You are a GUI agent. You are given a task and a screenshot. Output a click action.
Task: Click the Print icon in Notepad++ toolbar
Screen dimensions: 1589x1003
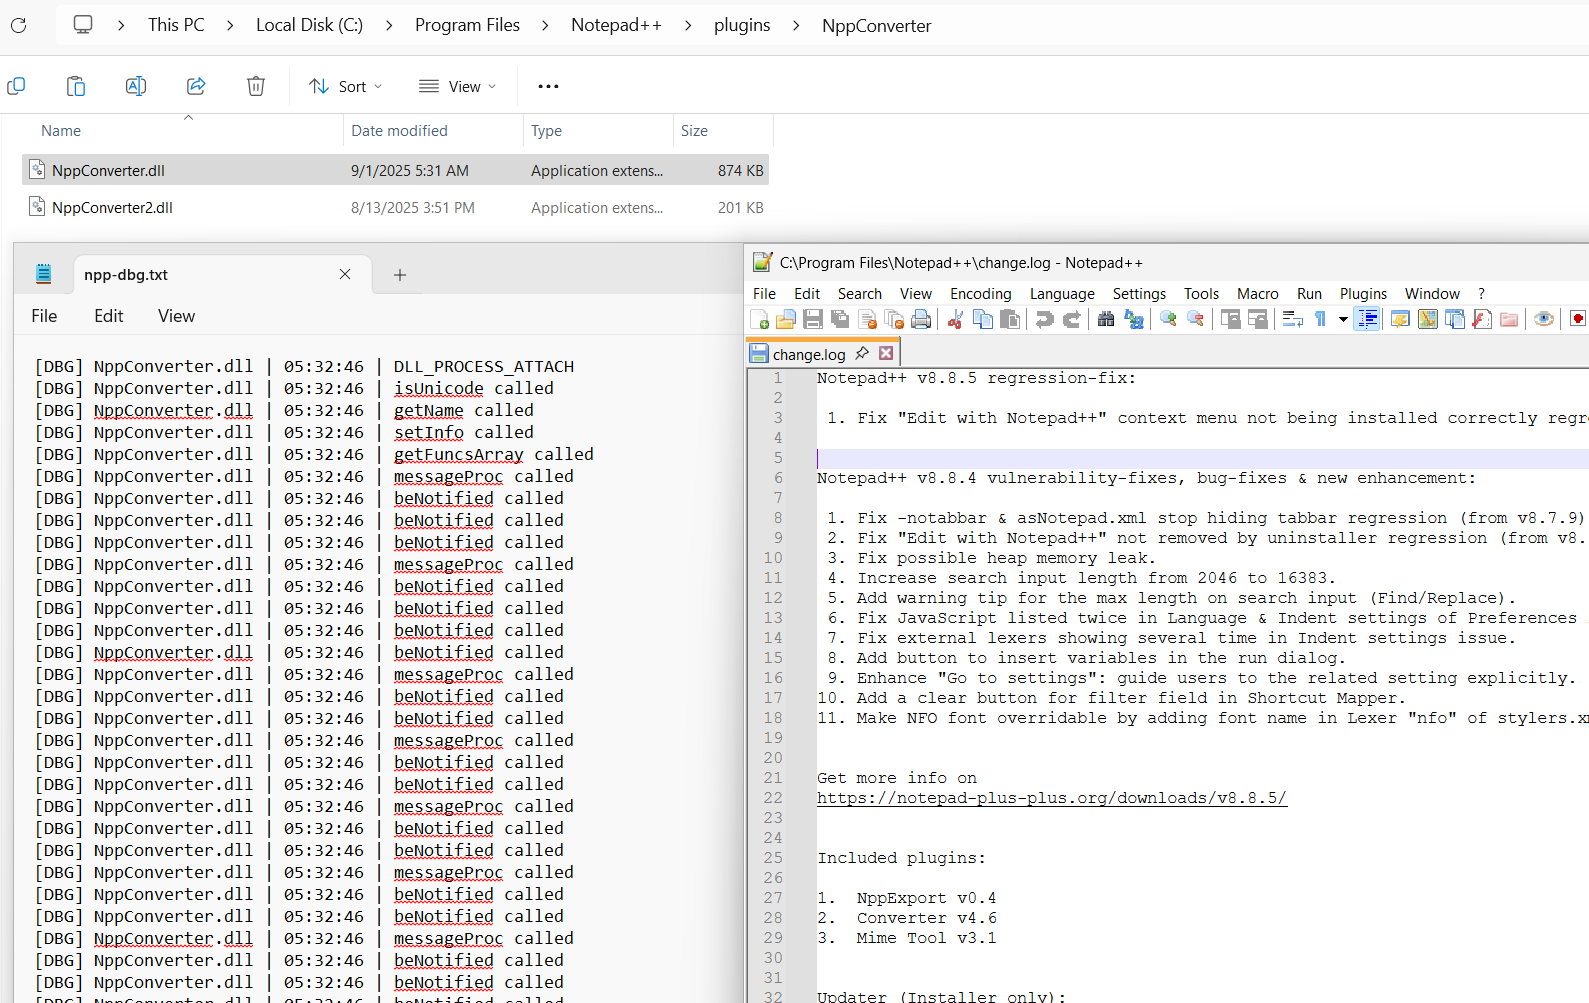click(x=921, y=319)
